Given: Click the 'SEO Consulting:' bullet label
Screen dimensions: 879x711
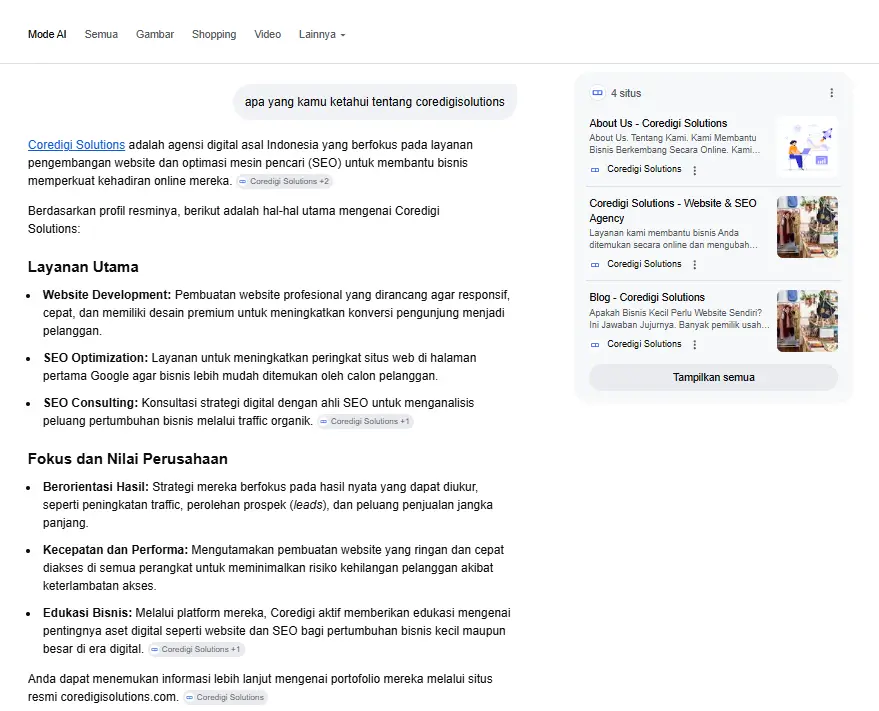Looking at the screenshot, I should click(90, 403).
